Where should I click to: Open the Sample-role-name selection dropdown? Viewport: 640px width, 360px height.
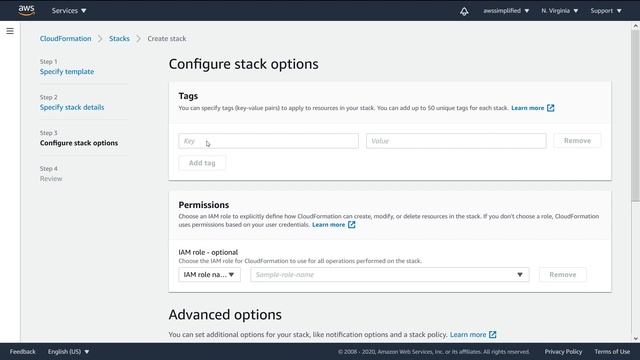[390, 275]
